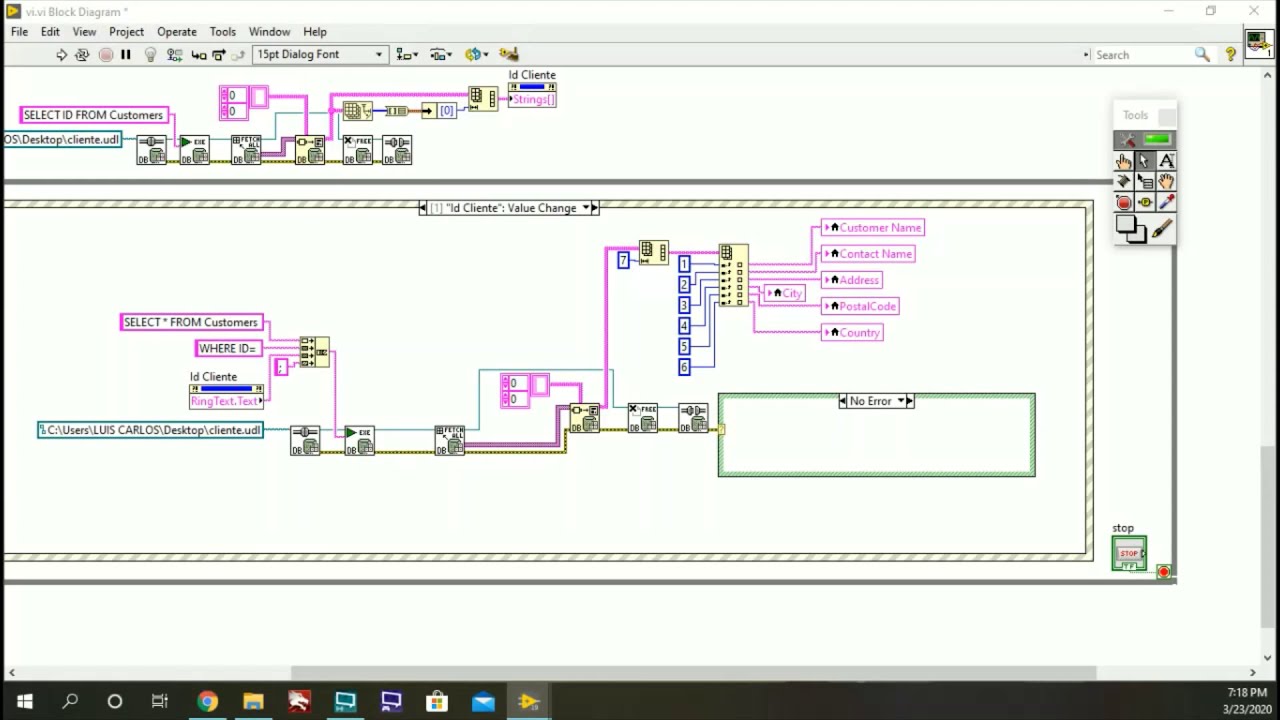This screenshot has height=720, width=1280.
Task: Click the DB Execute Query node in event case
Action: click(358, 440)
